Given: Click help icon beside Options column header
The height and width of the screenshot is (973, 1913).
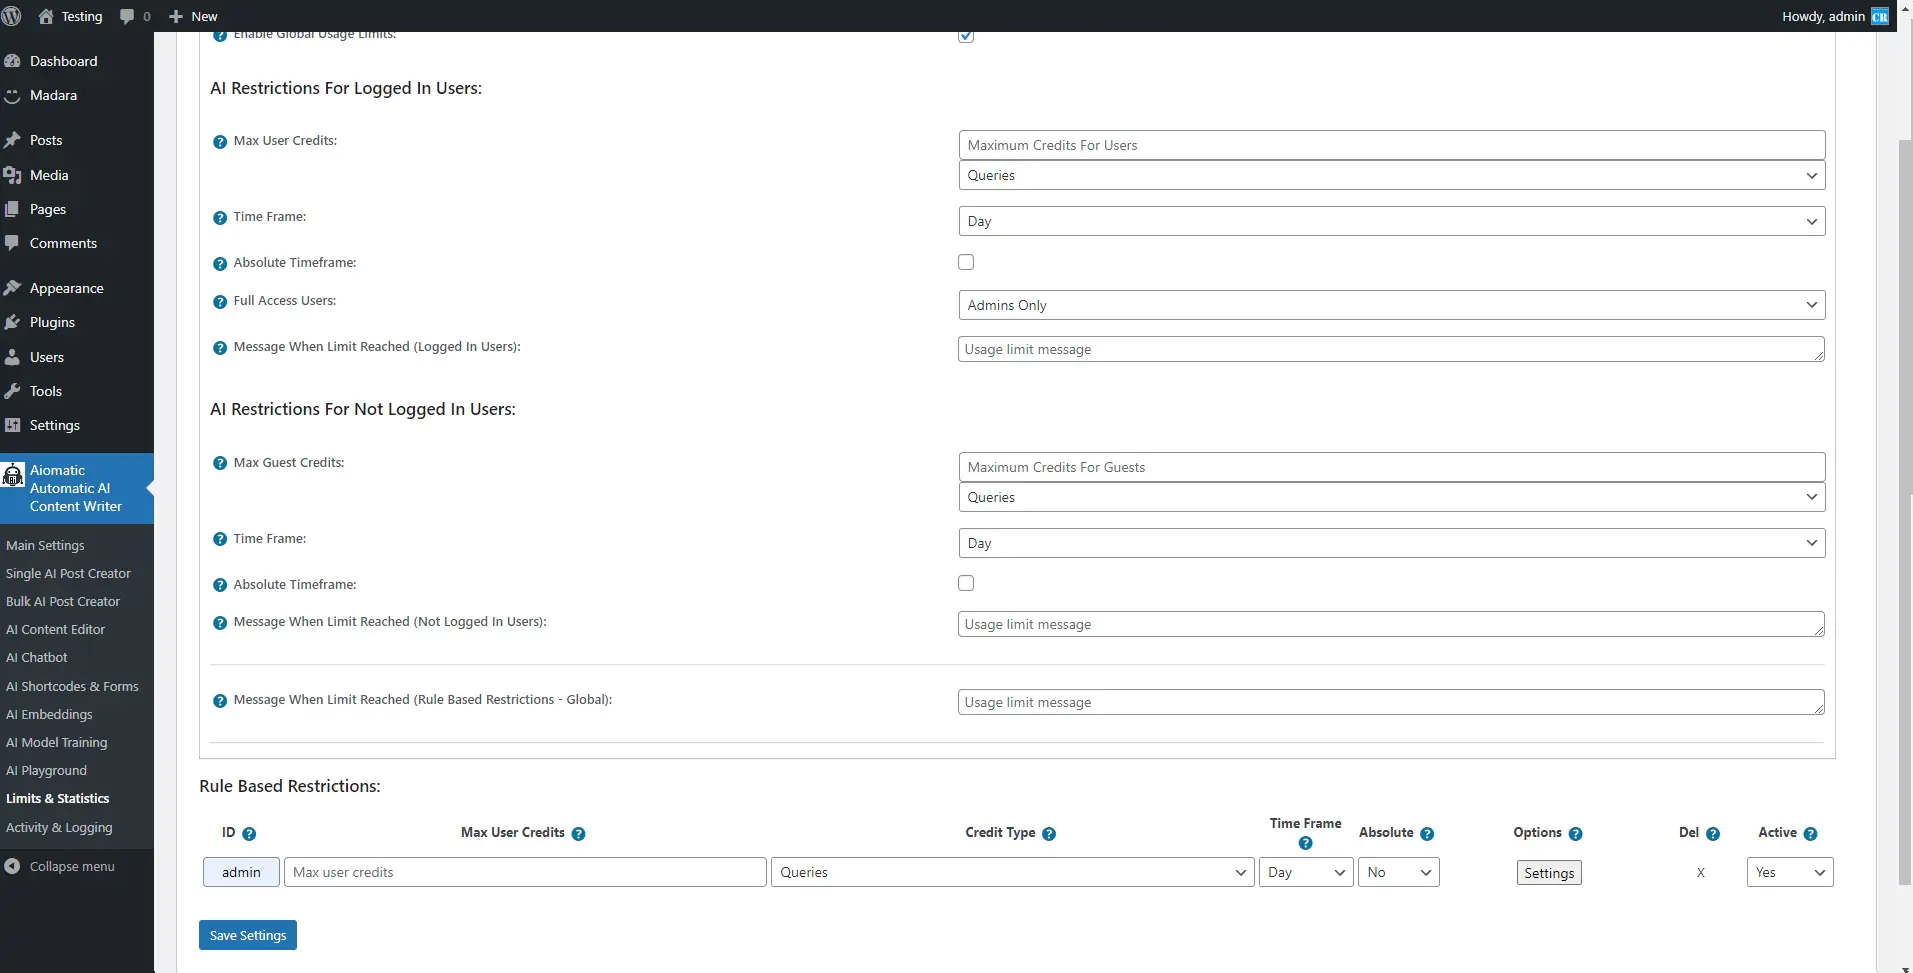Looking at the screenshot, I should [1575, 834].
